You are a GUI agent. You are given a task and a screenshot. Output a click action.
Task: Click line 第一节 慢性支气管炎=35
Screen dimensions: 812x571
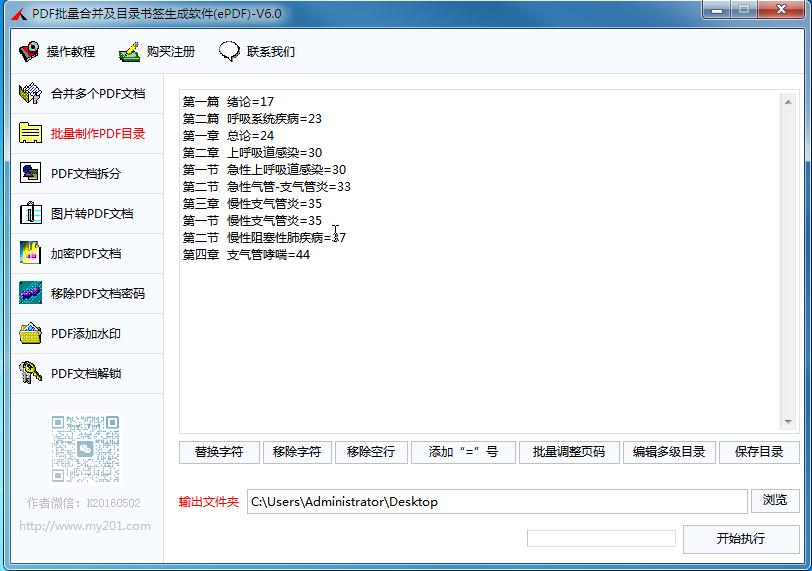click(252, 221)
